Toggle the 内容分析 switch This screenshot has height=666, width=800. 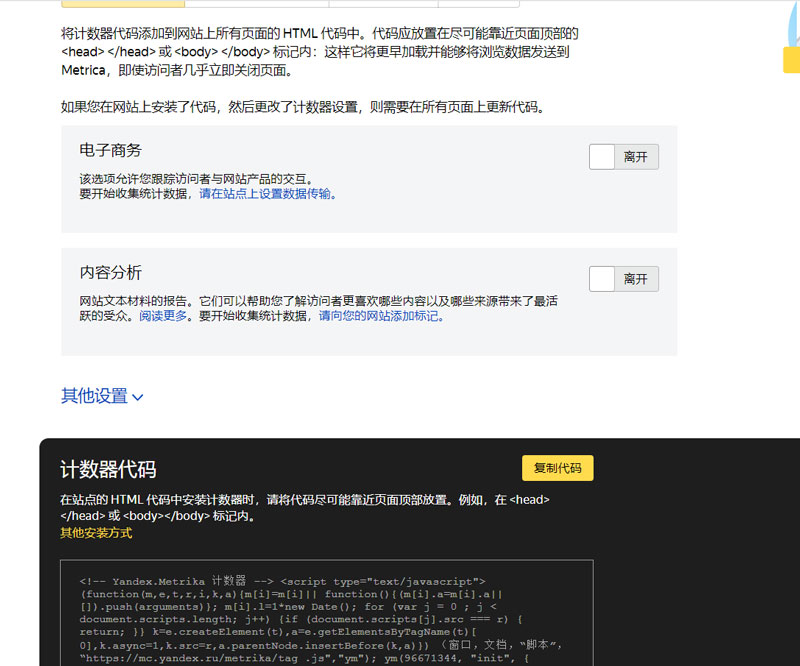[623, 279]
